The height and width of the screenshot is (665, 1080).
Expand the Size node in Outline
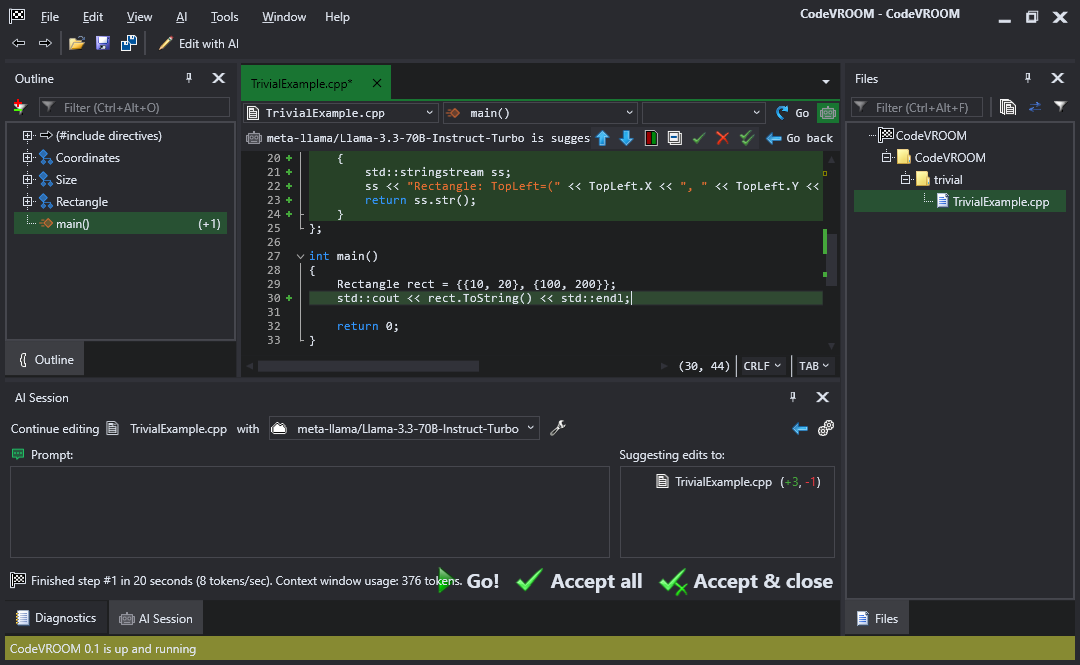coord(28,180)
